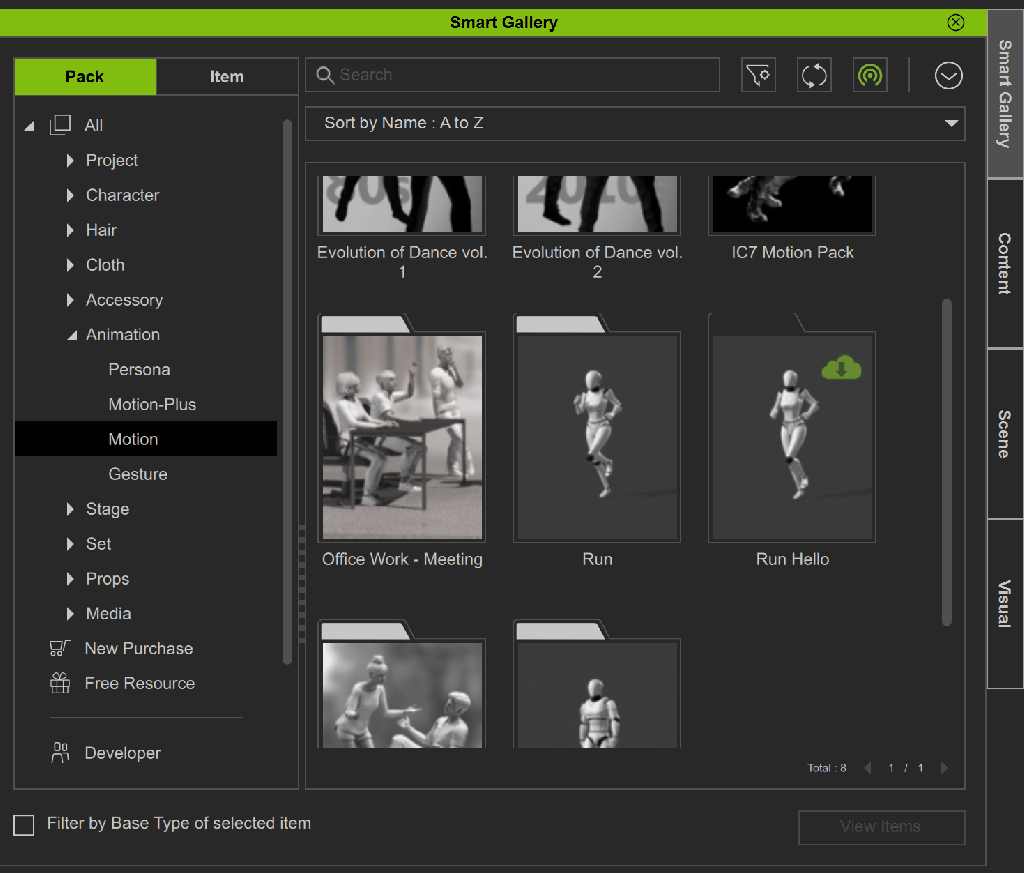Toggle the green online broadcast icon

point(870,75)
